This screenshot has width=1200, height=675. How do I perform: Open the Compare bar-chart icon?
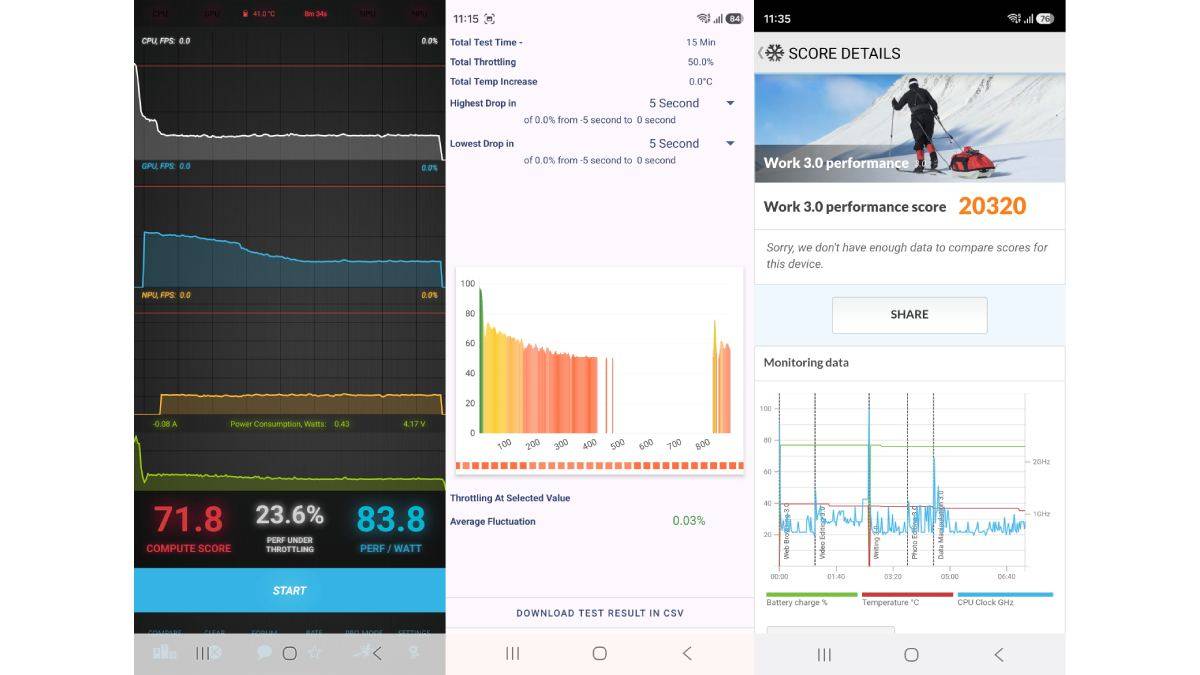point(164,652)
